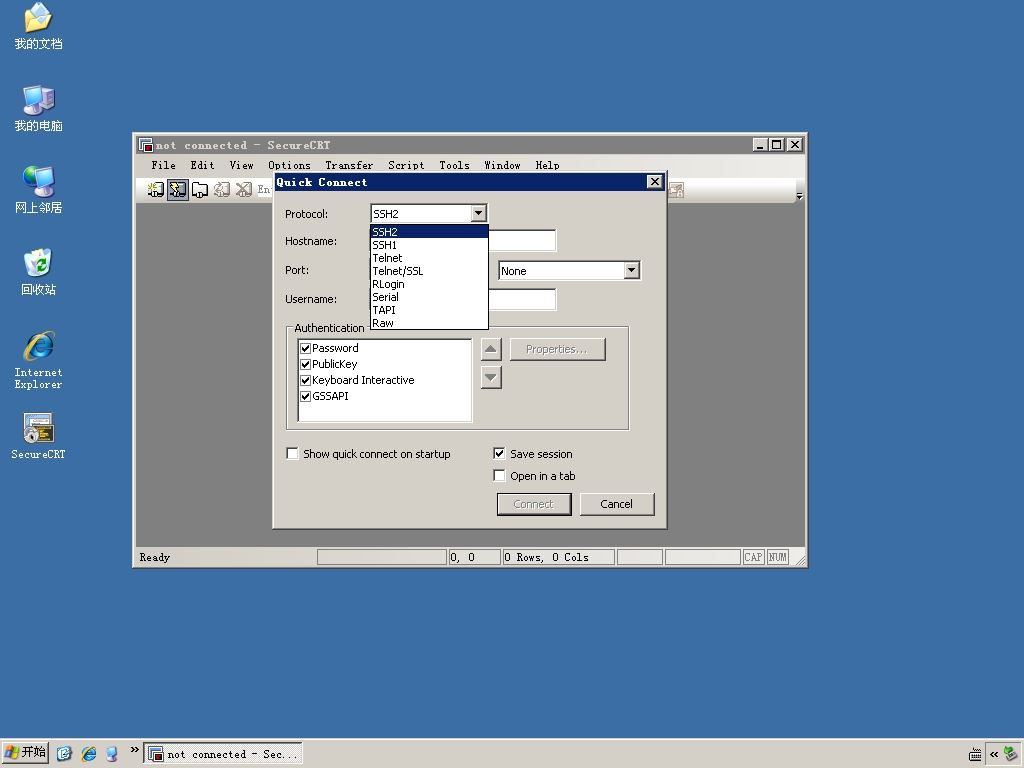Open the Edit menu
This screenshot has height=768, width=1024.
[202, 165]
